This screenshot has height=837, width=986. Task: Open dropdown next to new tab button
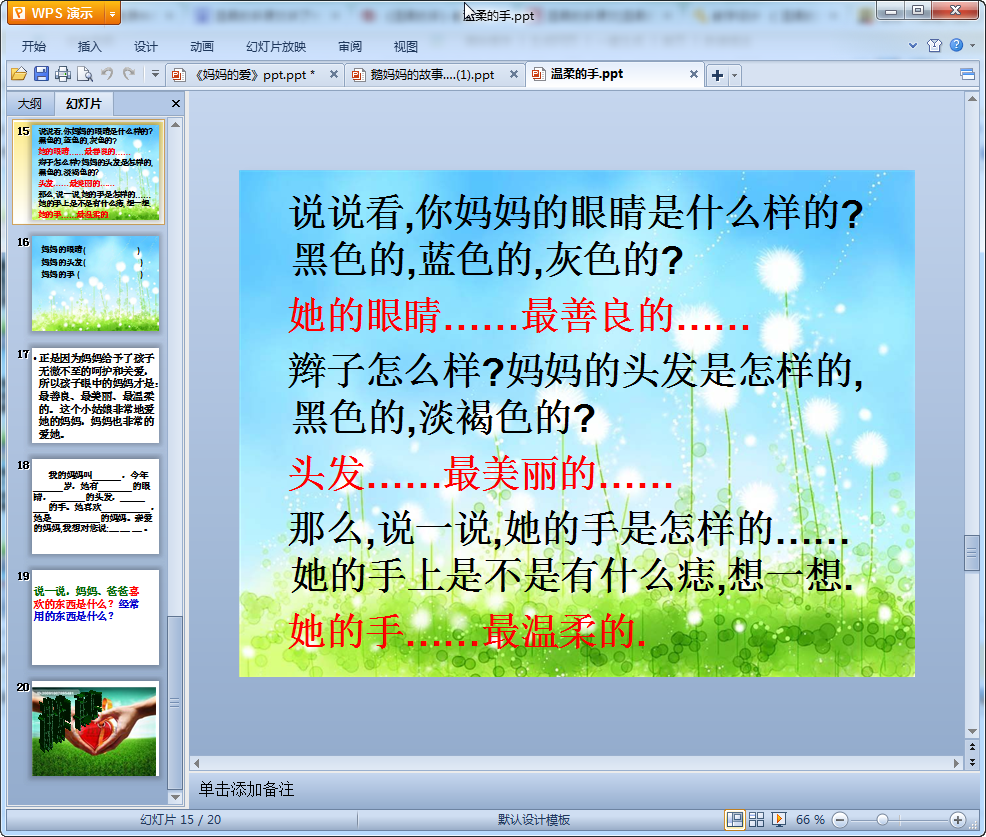(735, 75)
